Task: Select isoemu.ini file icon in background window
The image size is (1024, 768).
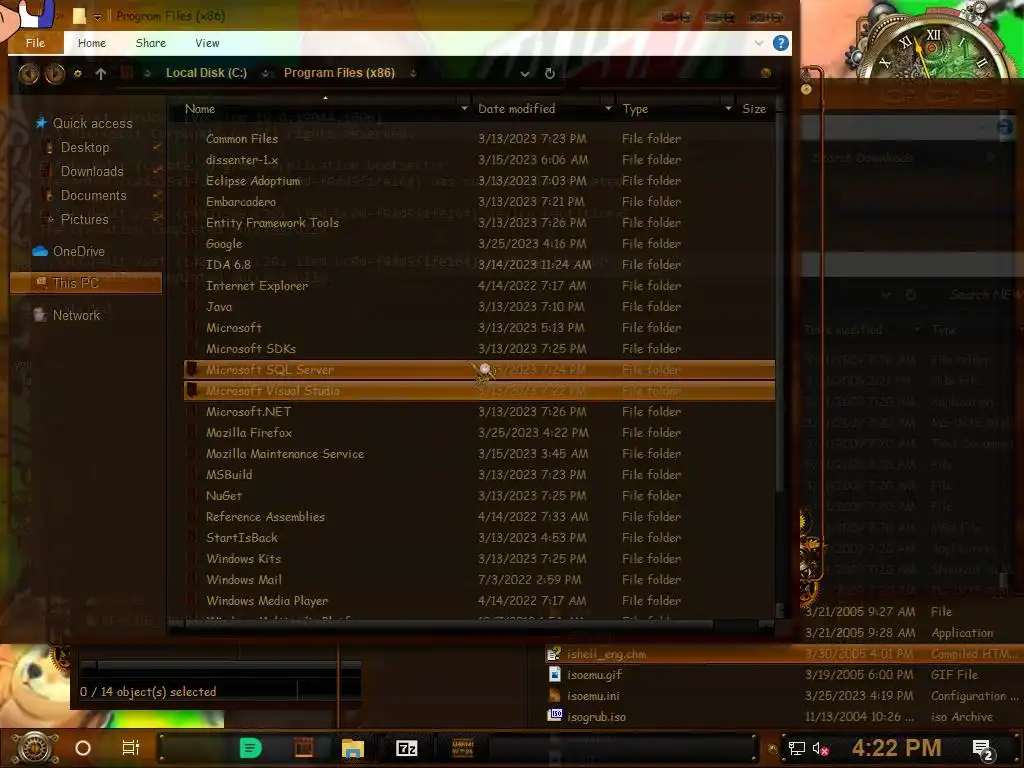Action: [x=554, y=695]
